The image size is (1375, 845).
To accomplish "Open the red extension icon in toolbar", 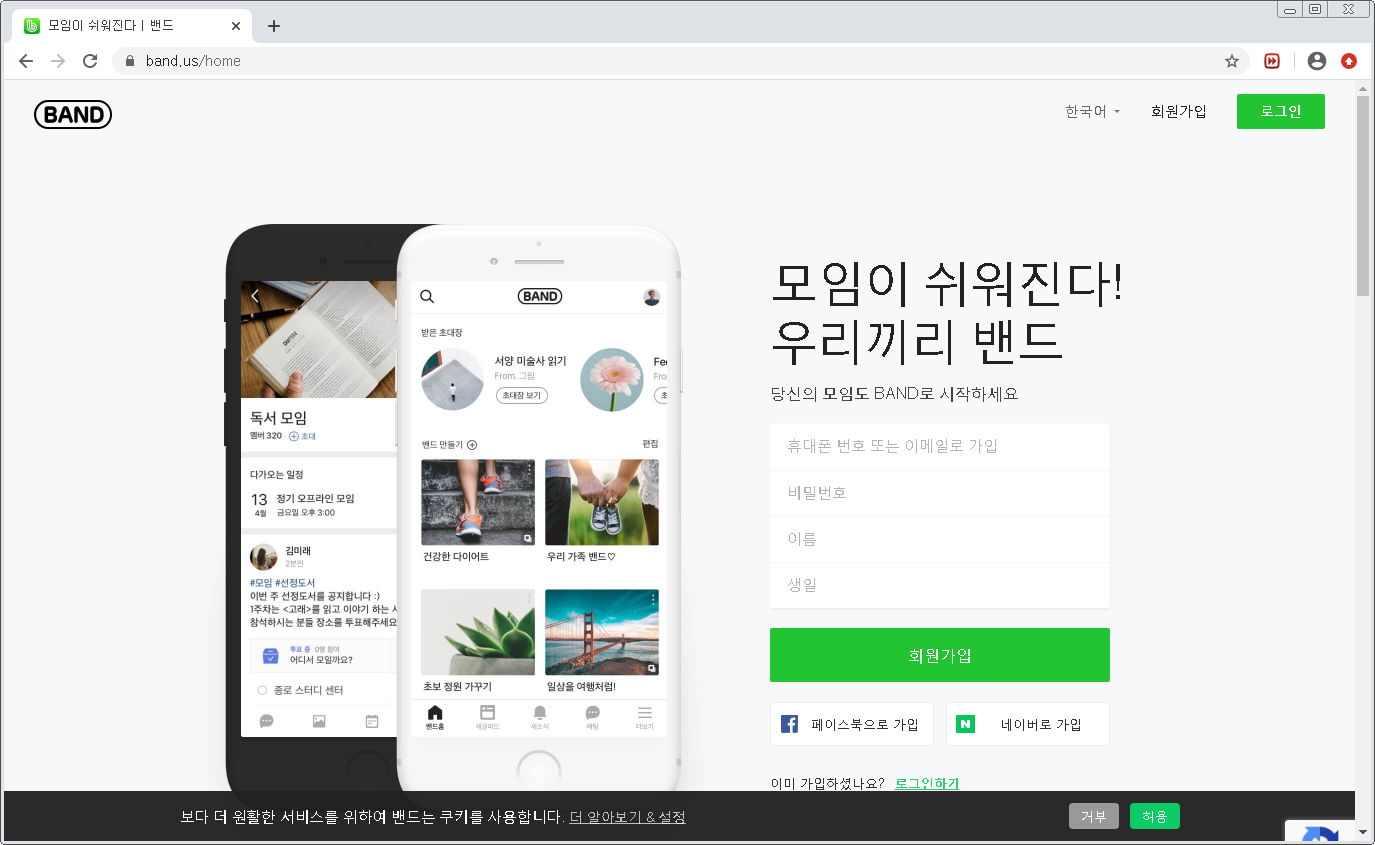I will pos(1272,61).
